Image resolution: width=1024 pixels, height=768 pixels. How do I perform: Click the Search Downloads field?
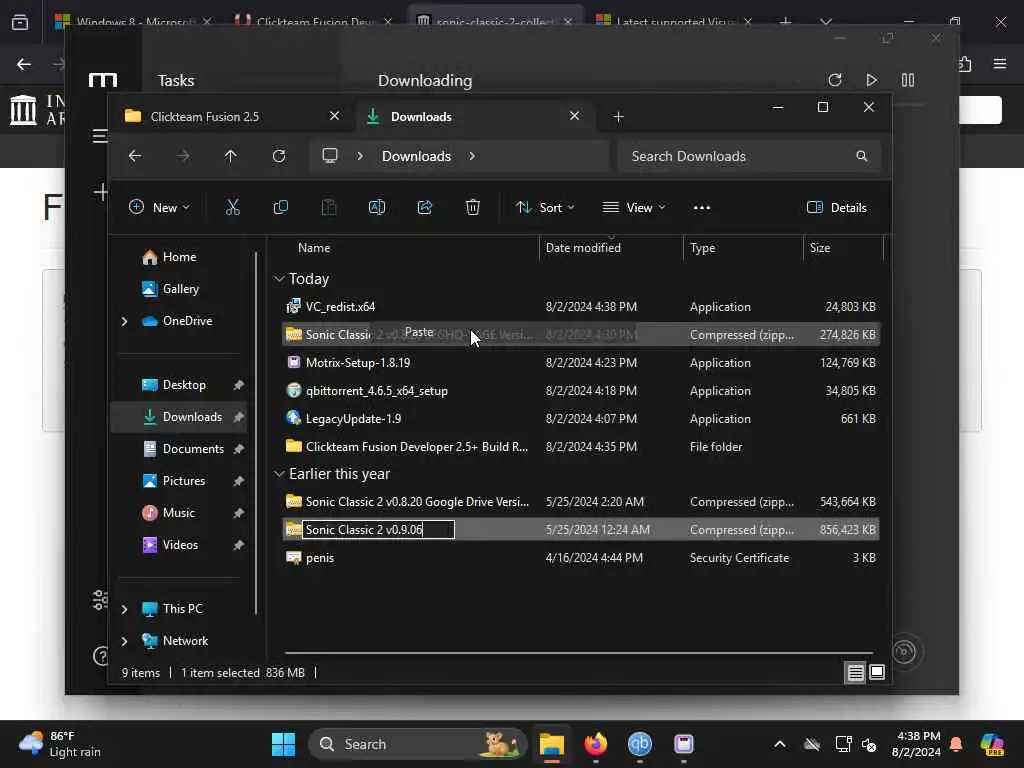[x=748, y=156]
